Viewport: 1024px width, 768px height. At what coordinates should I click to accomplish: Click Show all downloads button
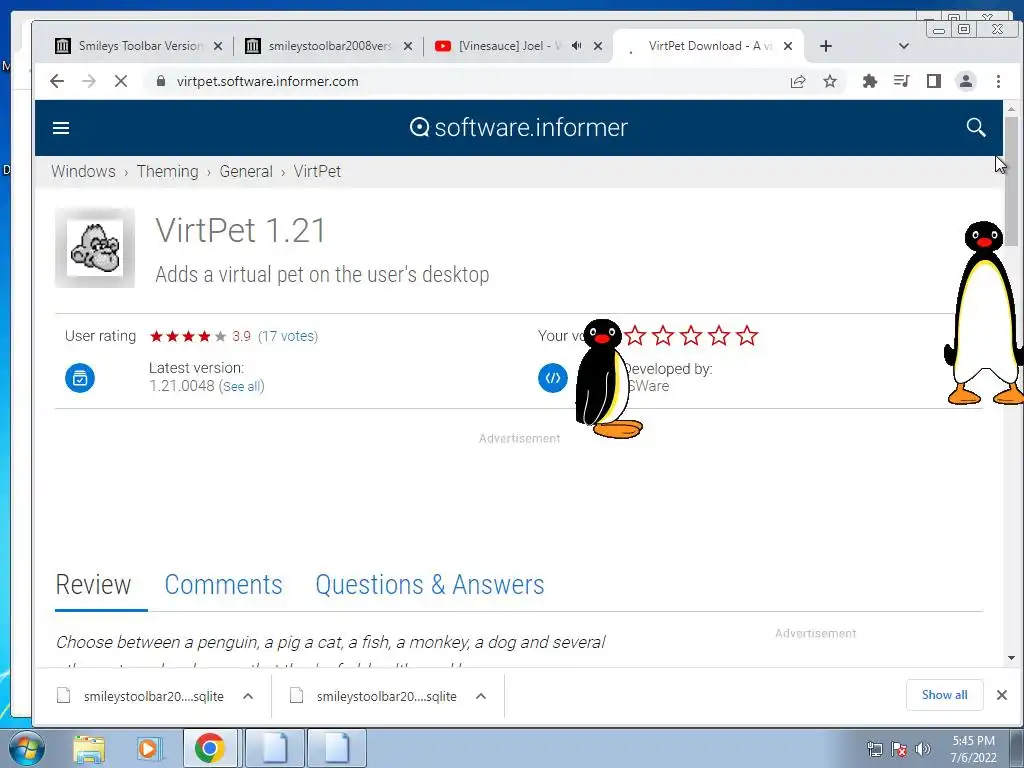pos(944,695)
